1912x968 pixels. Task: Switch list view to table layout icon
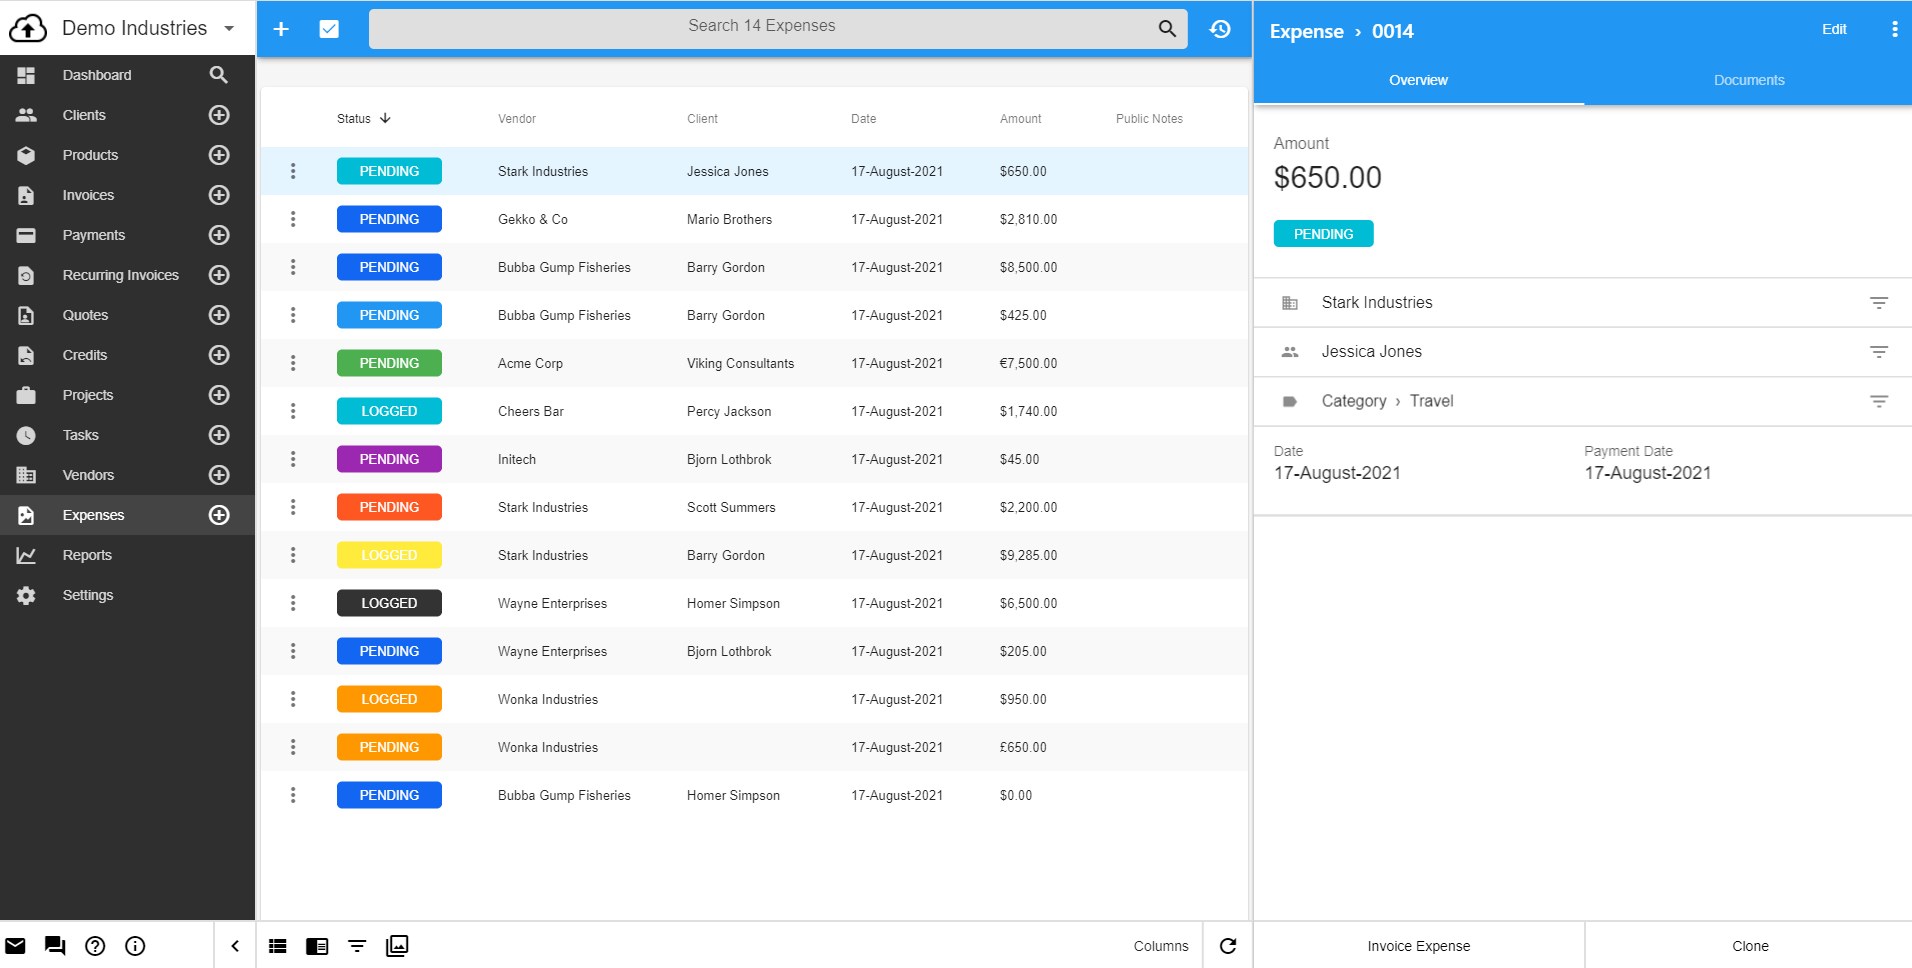pyautogui.click(x=277, y=945)
